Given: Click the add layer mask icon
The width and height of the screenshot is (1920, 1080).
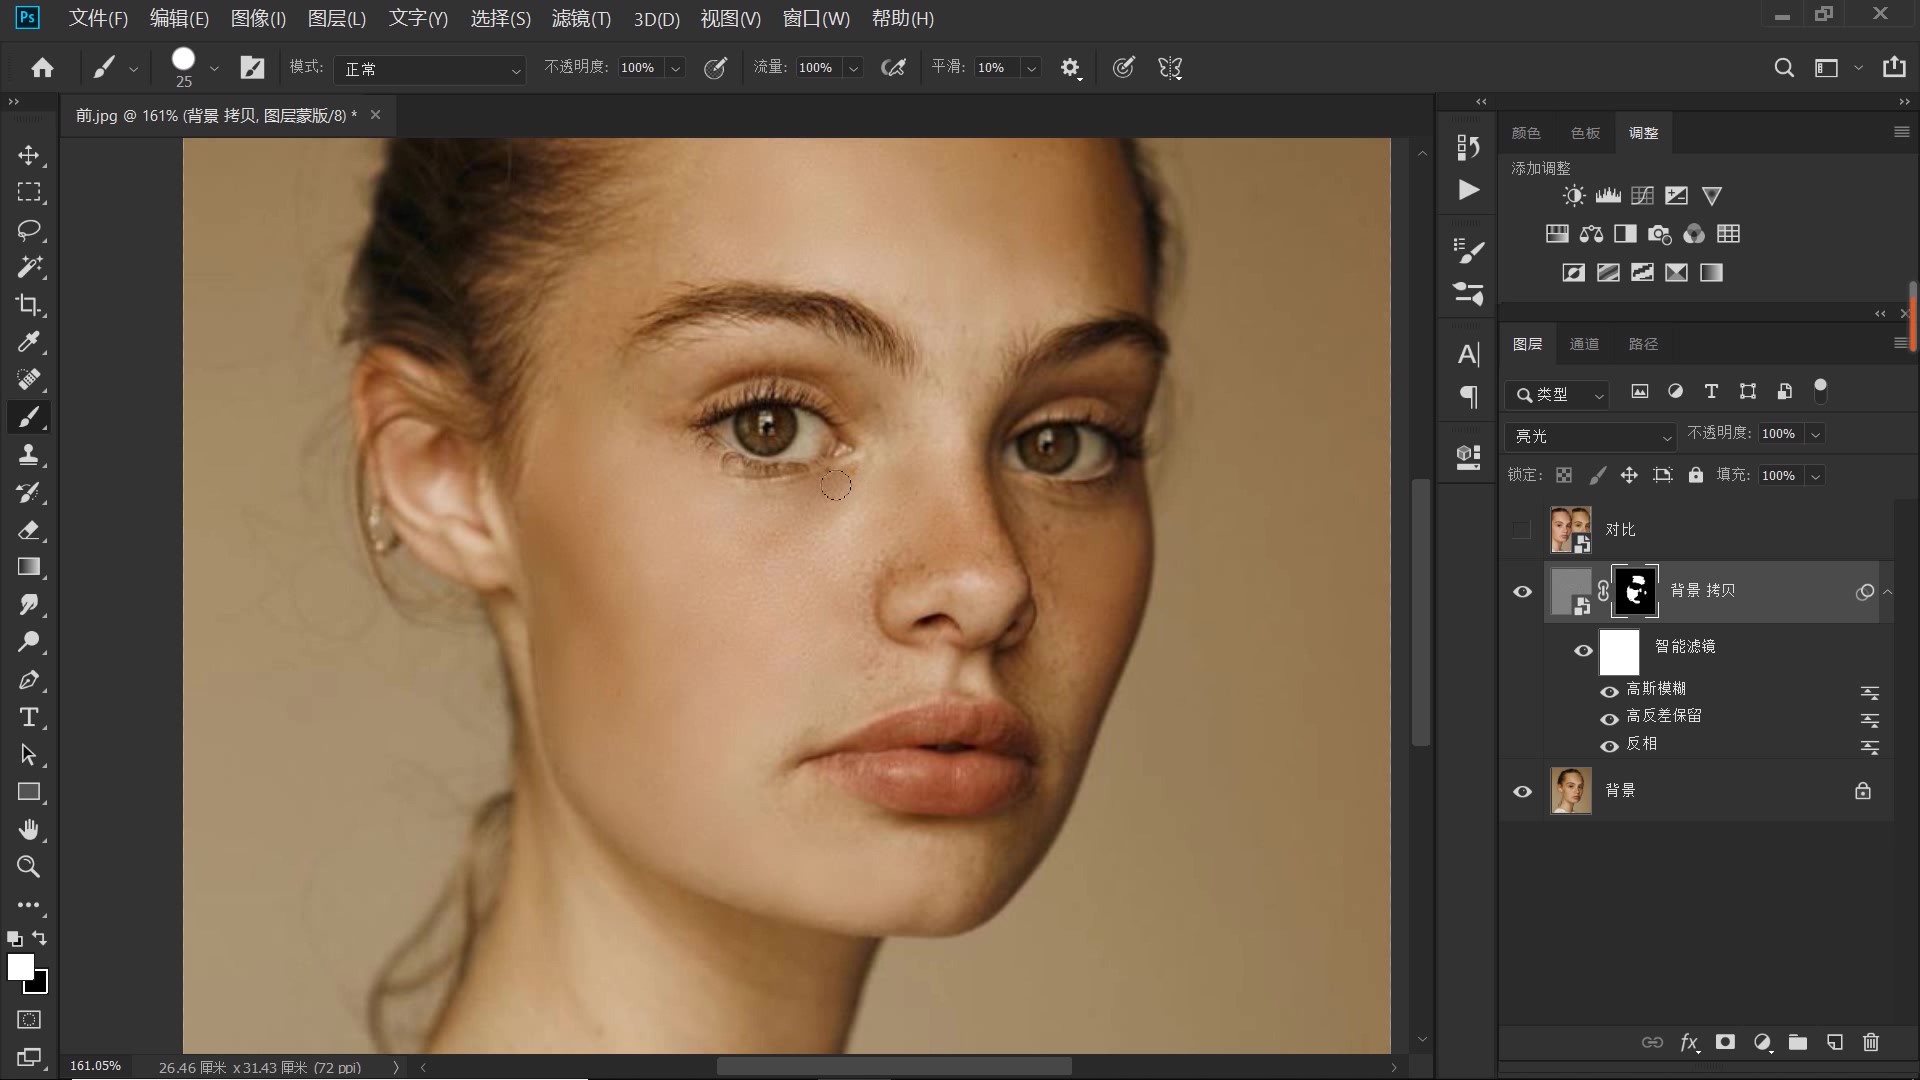Looking at the screenshot, I should coord(1725,1042).
